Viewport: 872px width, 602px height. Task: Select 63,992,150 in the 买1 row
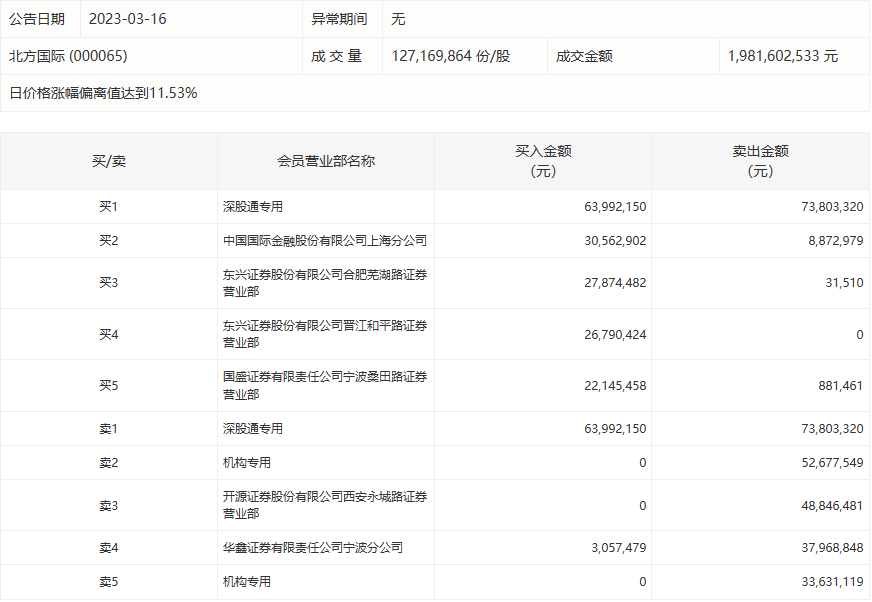(x=615, y=207)
